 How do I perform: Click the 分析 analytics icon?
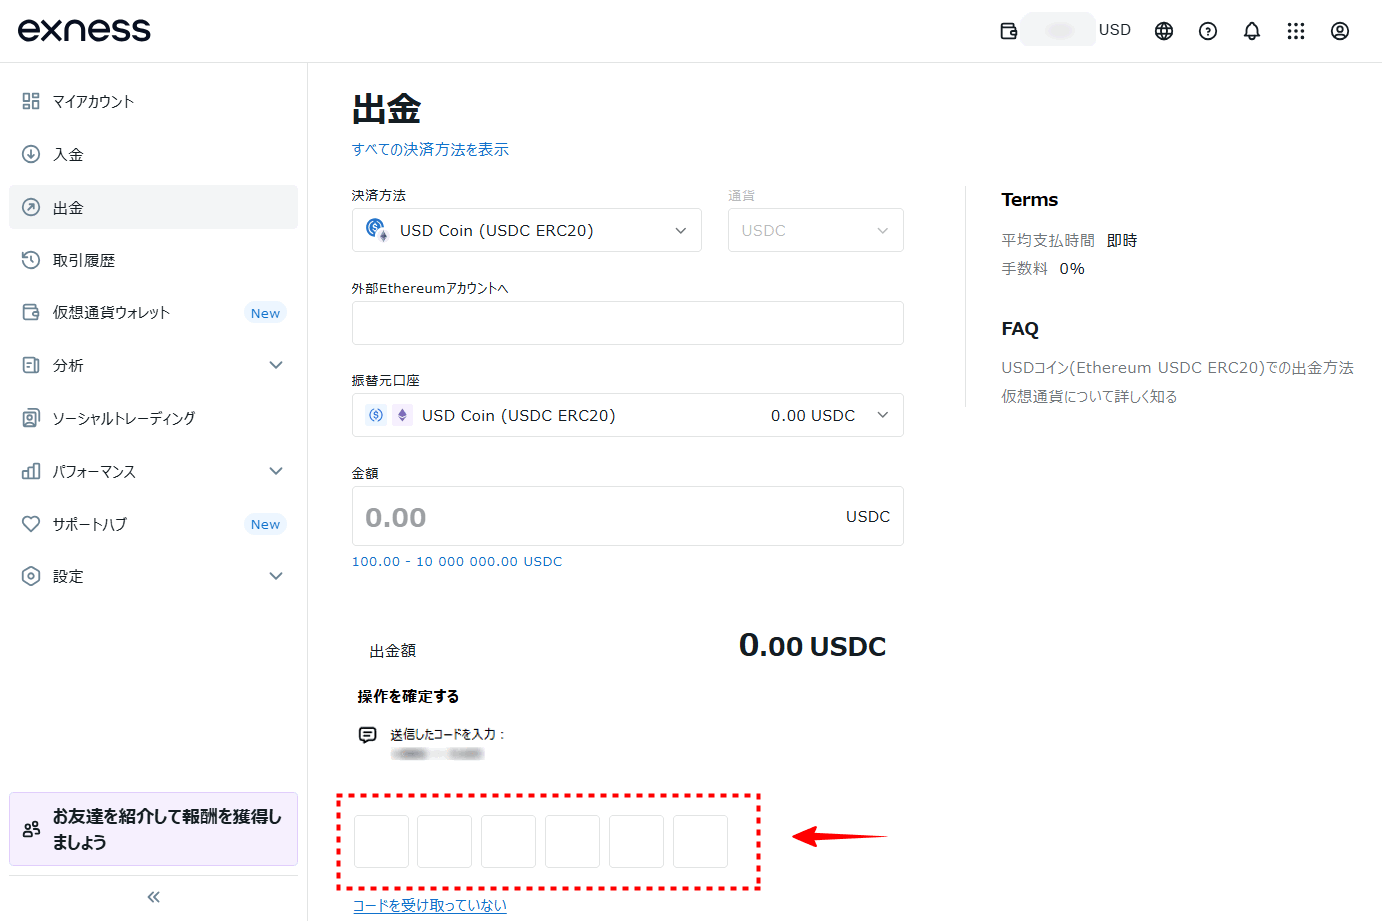pos(31,365)
